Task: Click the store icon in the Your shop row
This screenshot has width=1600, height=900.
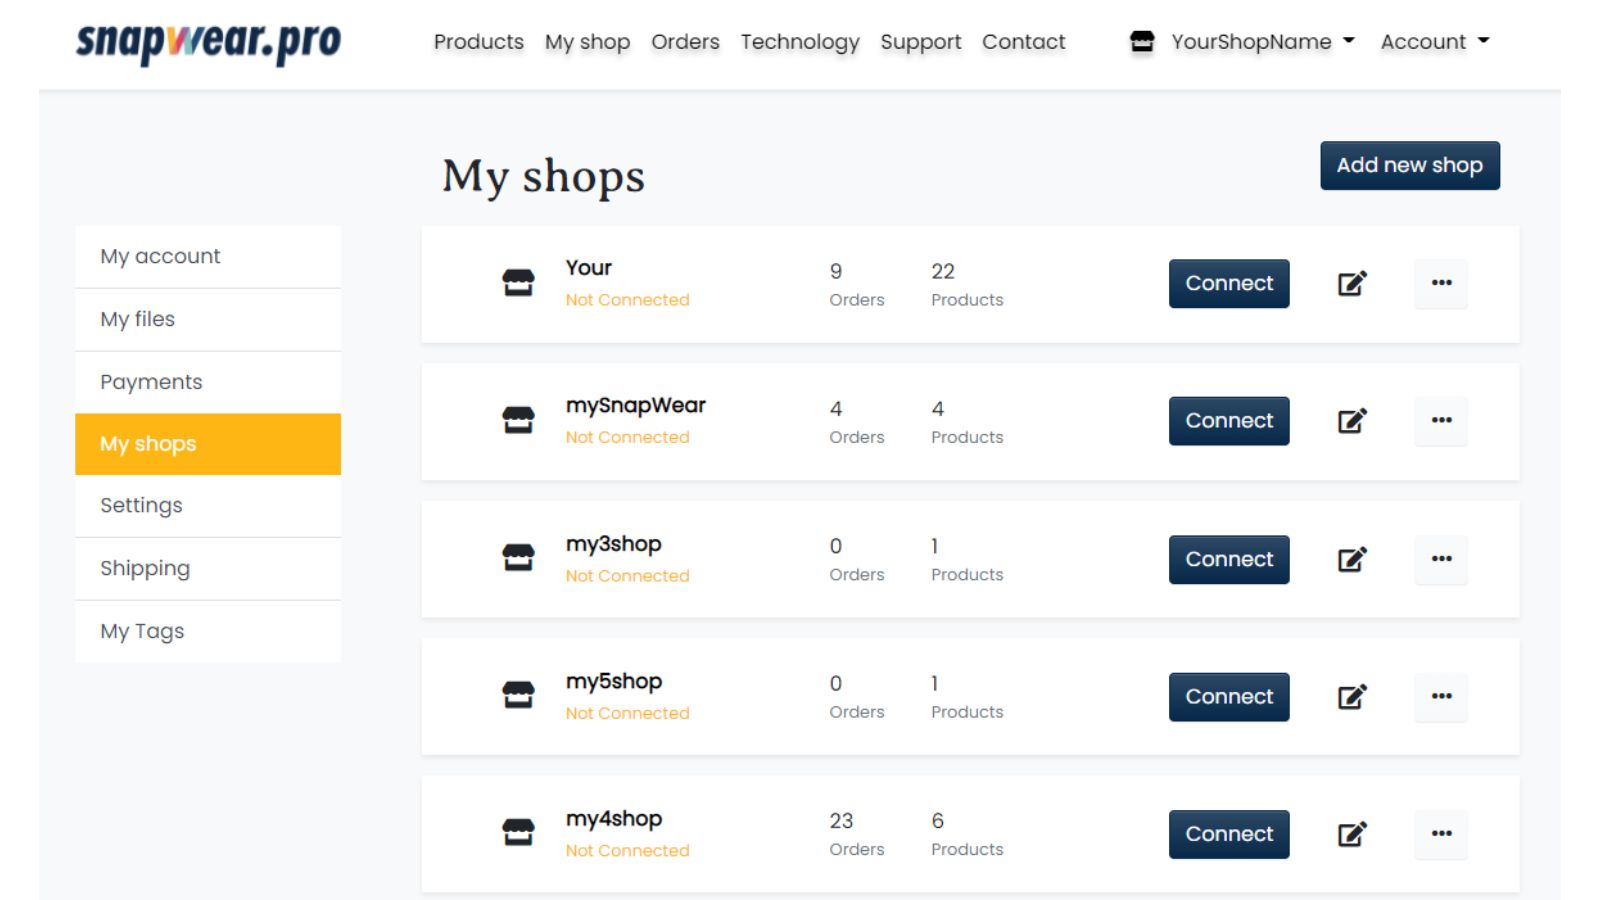Action: point(518,283)
